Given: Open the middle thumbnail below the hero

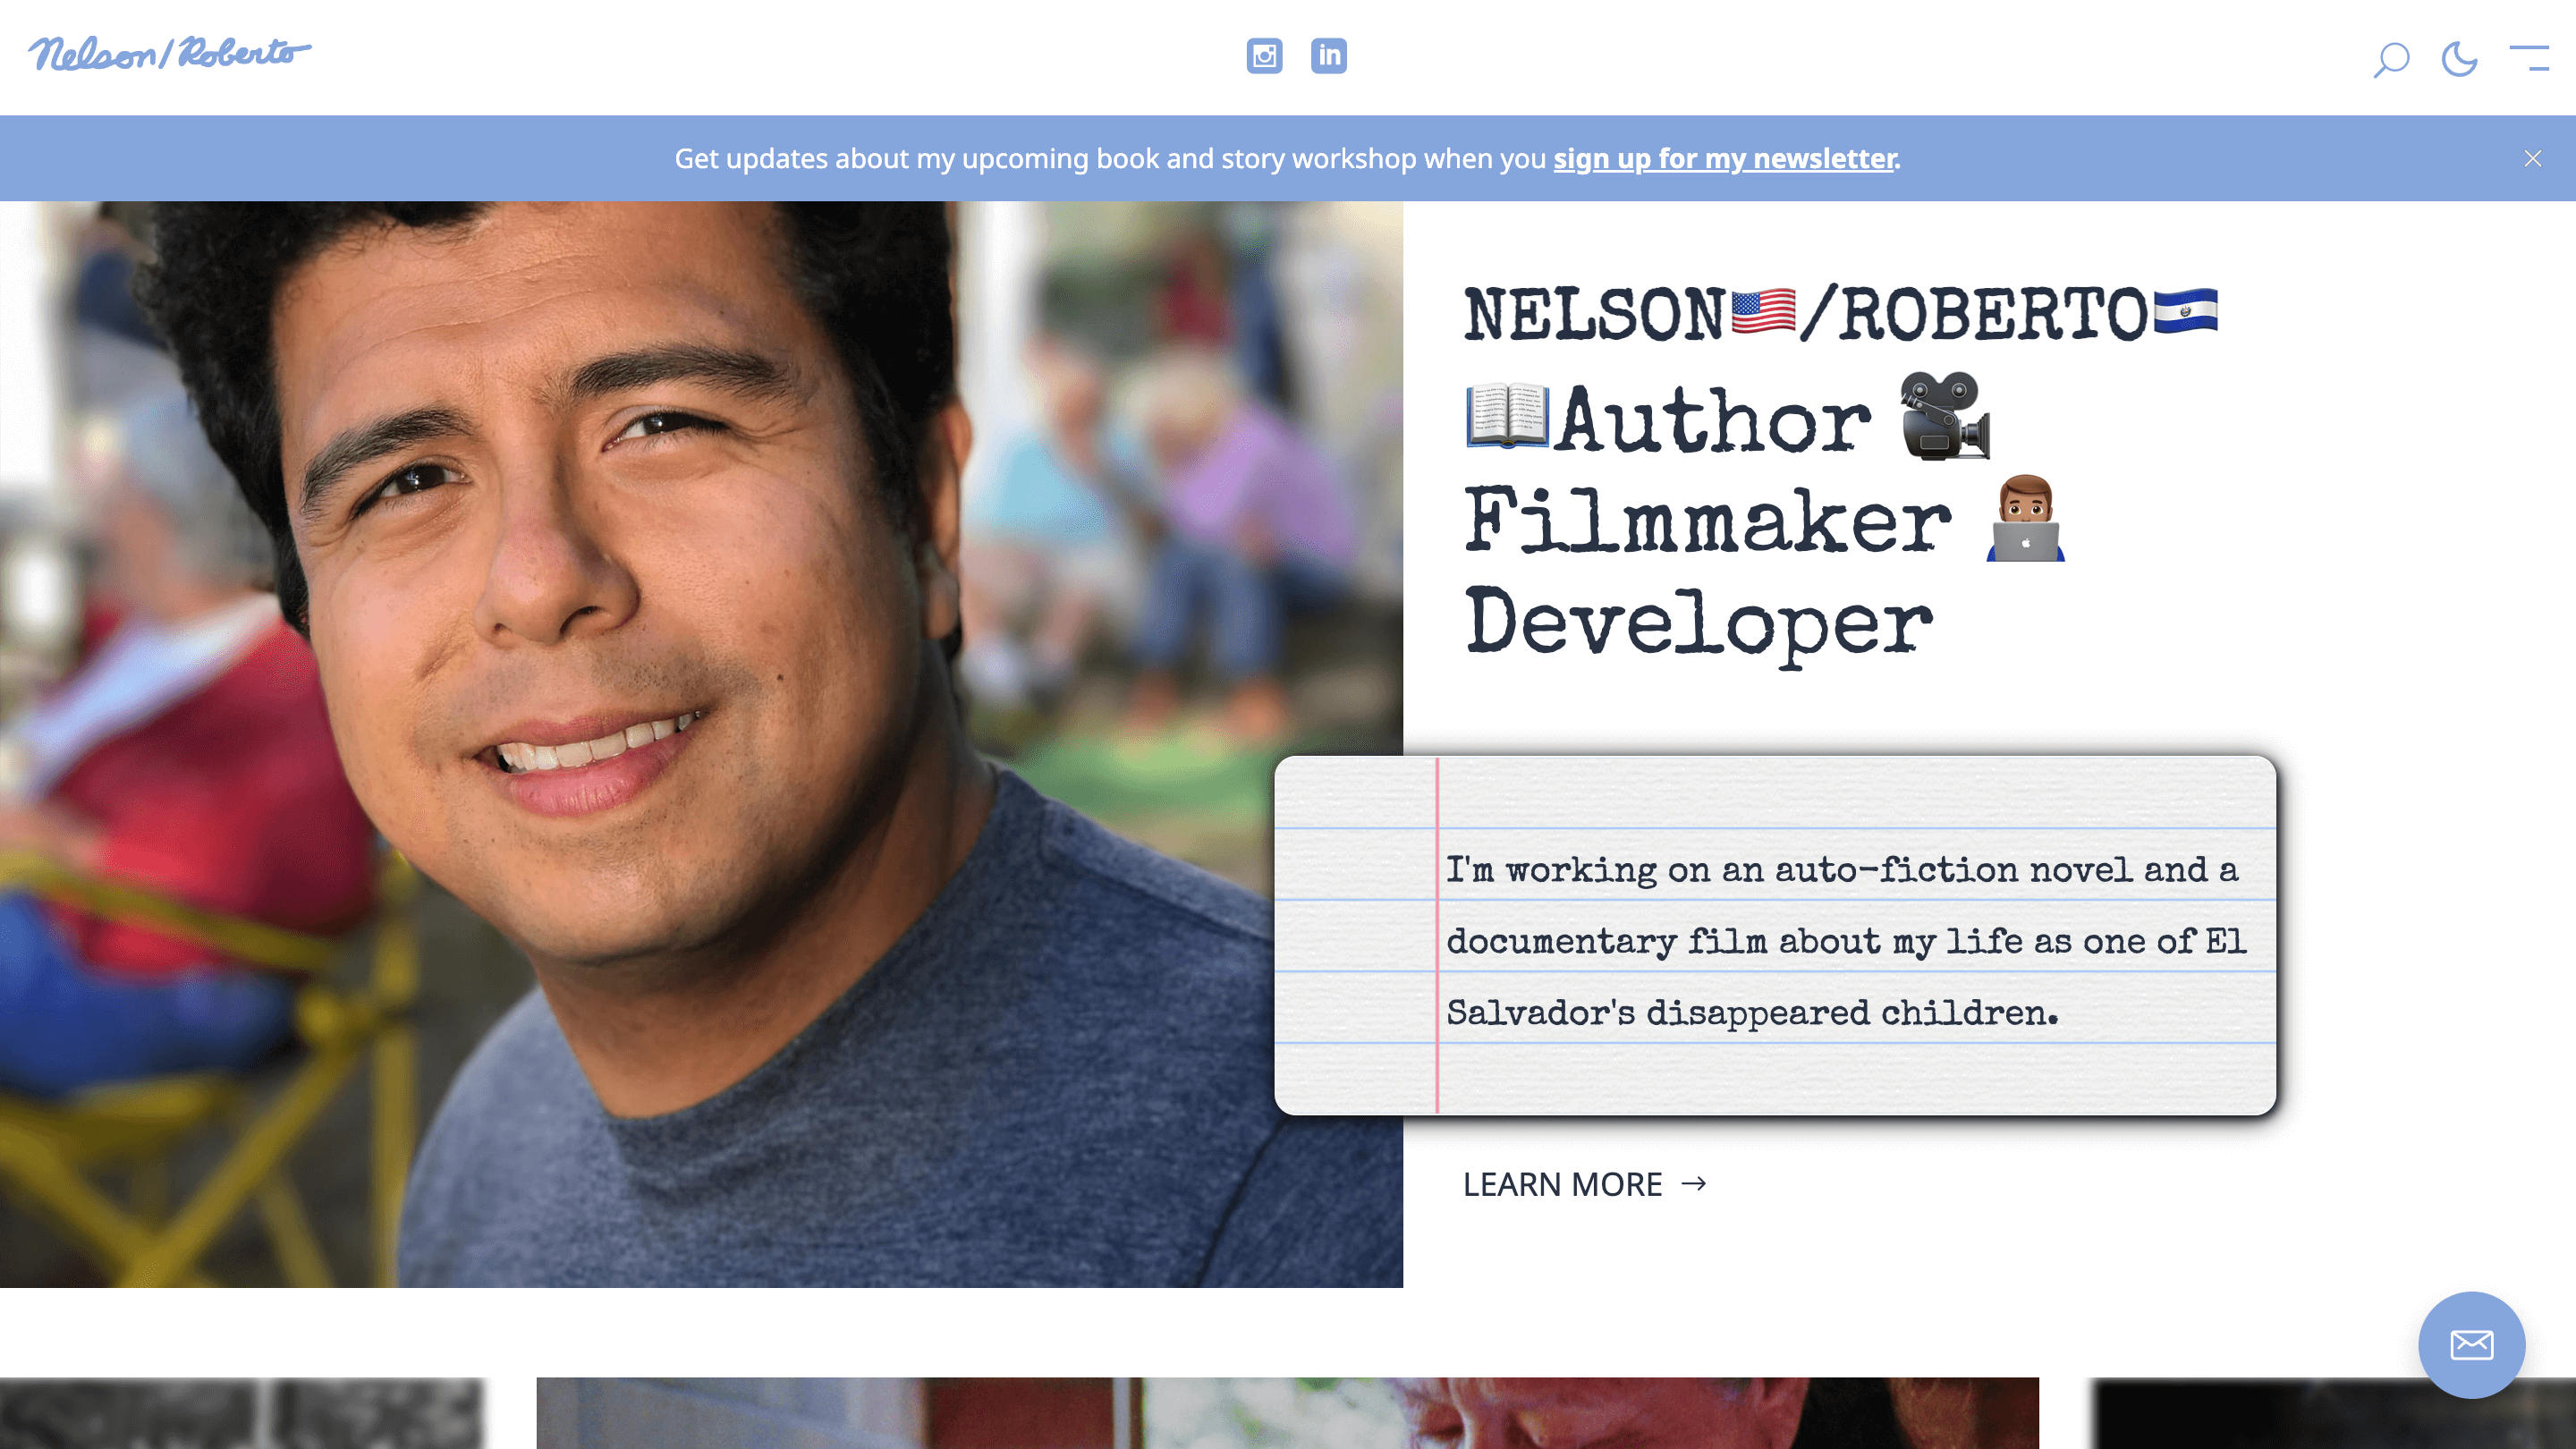Looking at the screenshot, I should pos(1287,1412).
